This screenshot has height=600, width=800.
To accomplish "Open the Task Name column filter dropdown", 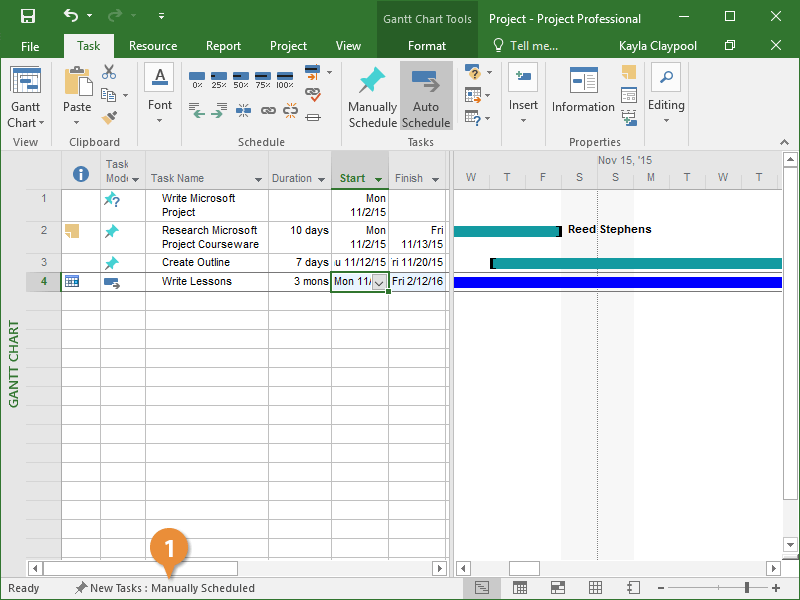I will coord(259,179).
